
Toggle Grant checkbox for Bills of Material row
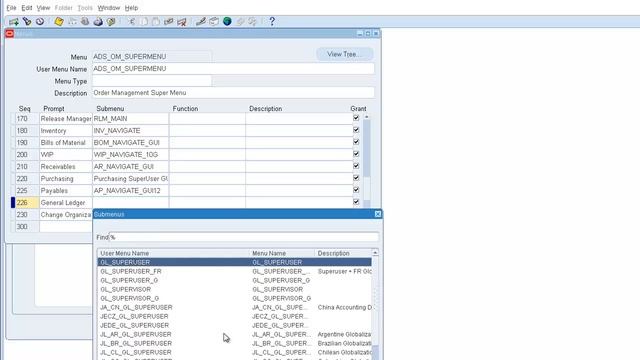click(356, 142)
